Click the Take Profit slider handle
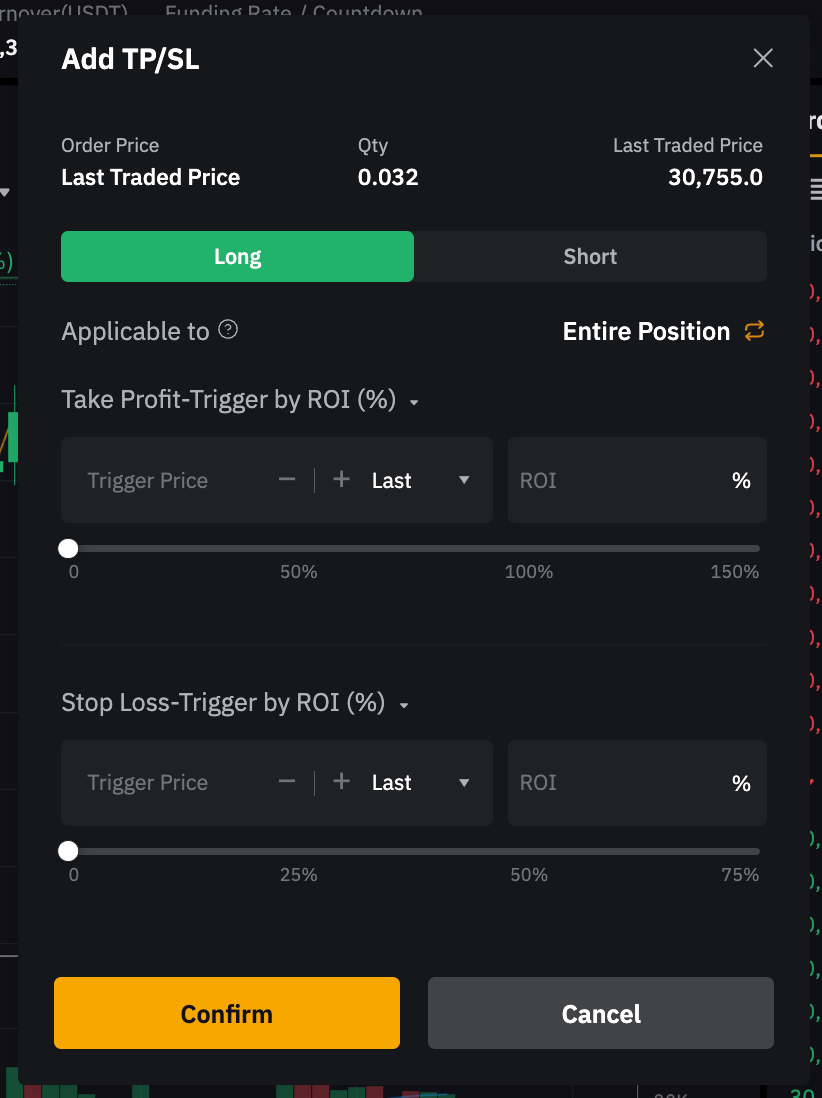 point(68,548)
